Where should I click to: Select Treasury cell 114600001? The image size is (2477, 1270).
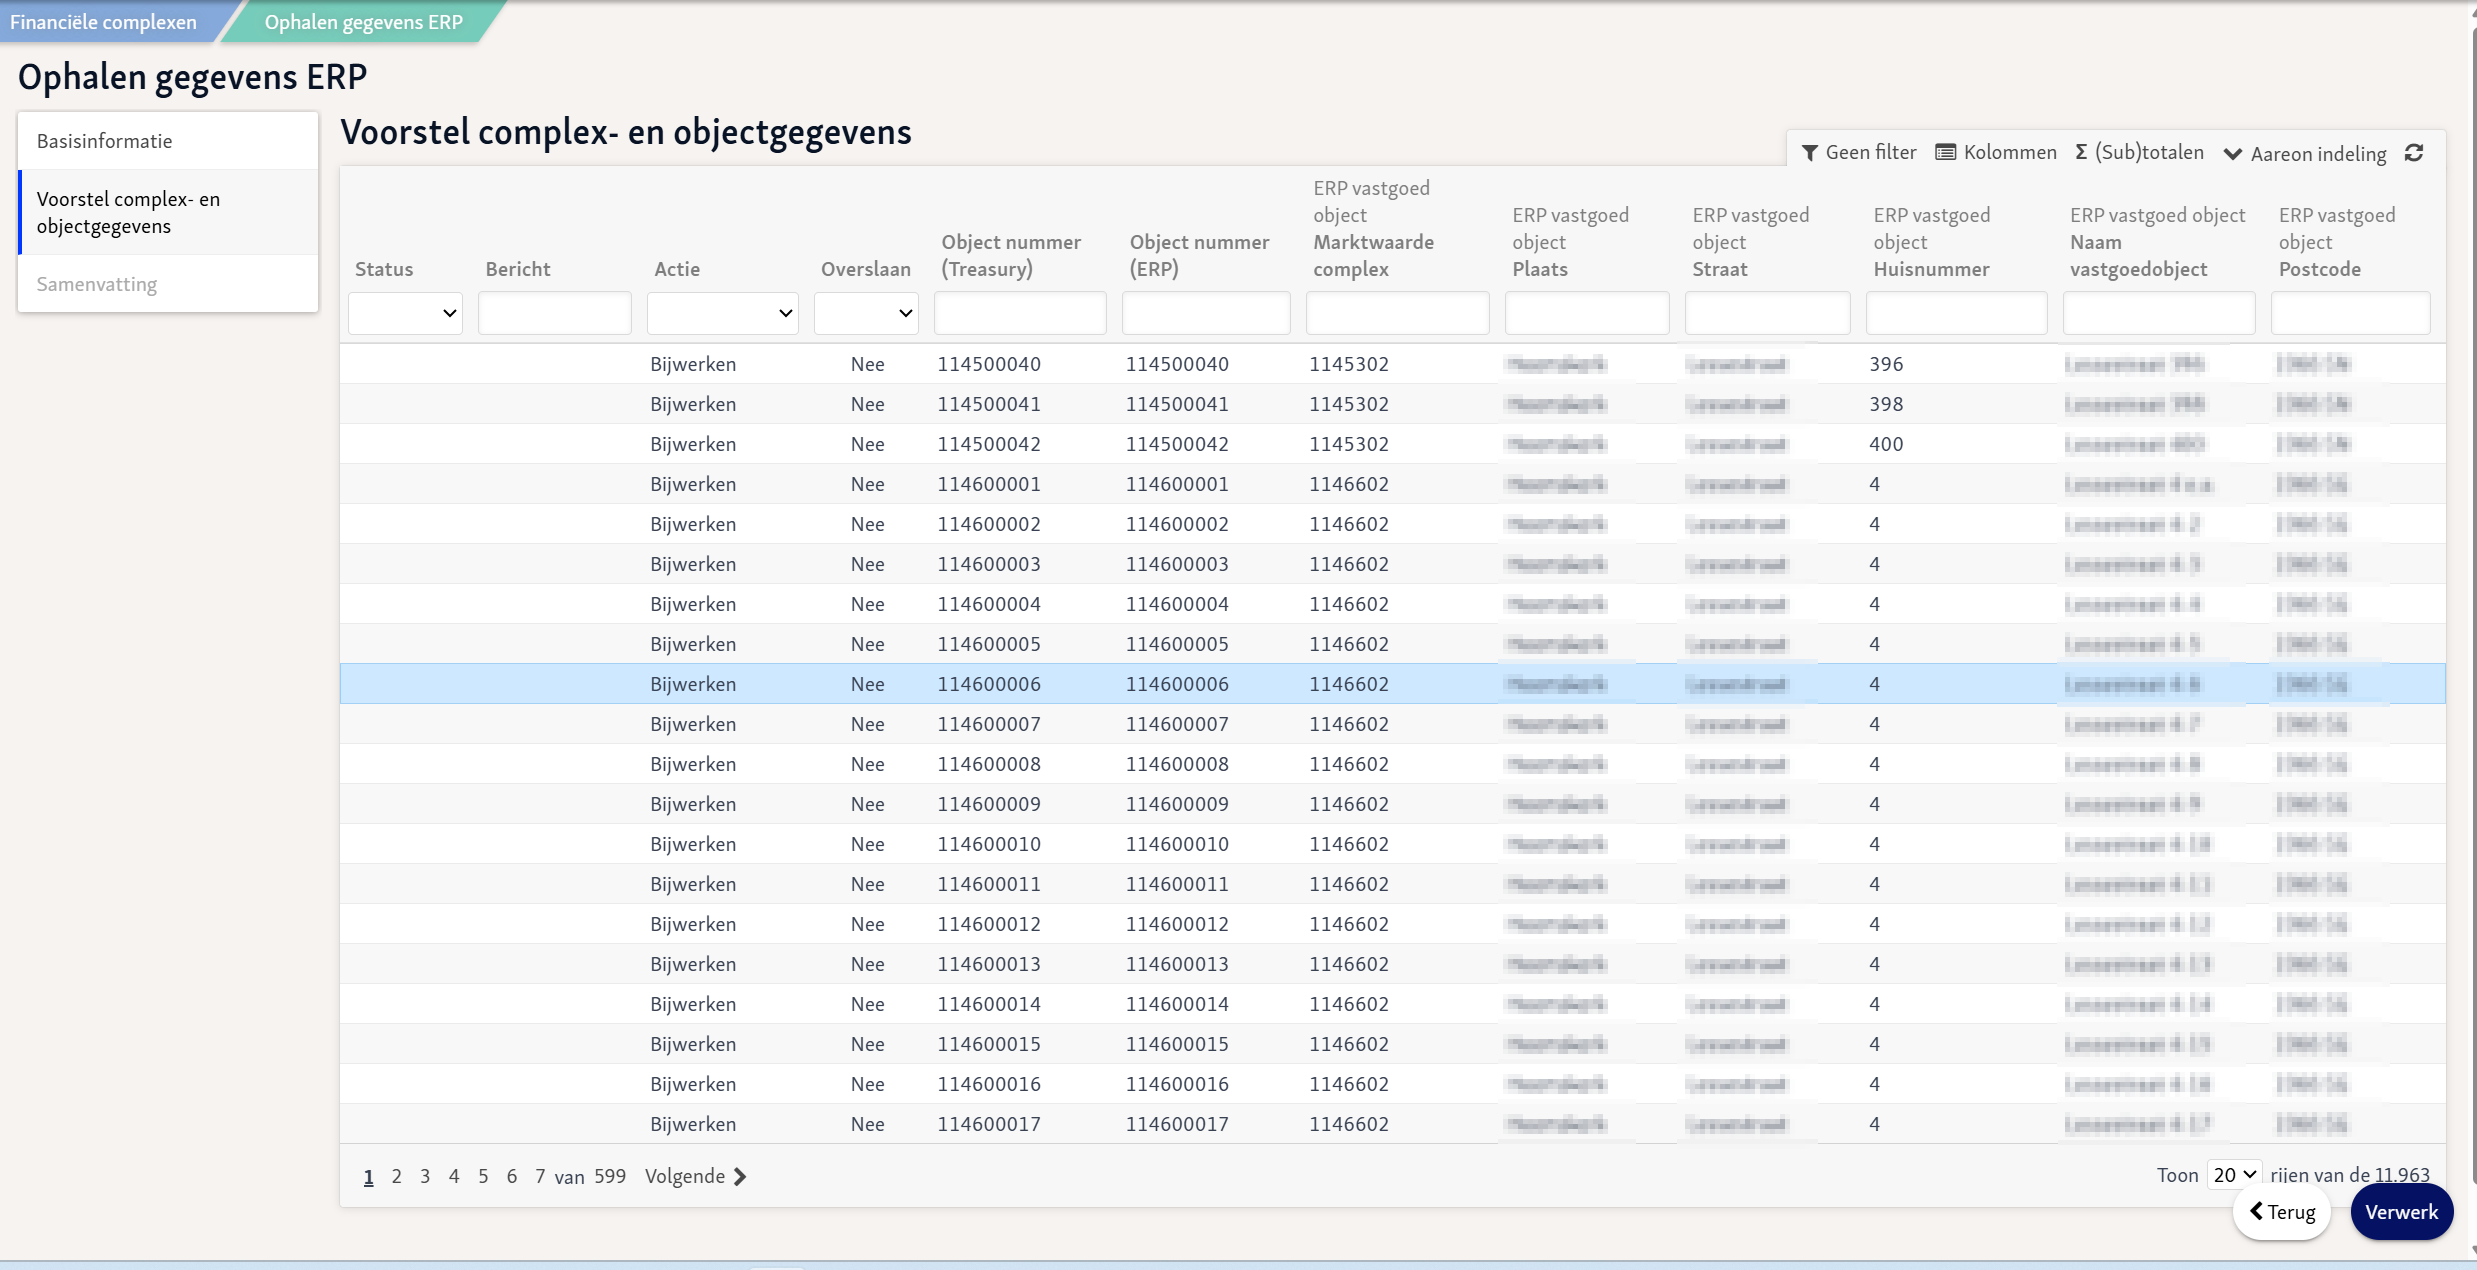pos(989,484)
